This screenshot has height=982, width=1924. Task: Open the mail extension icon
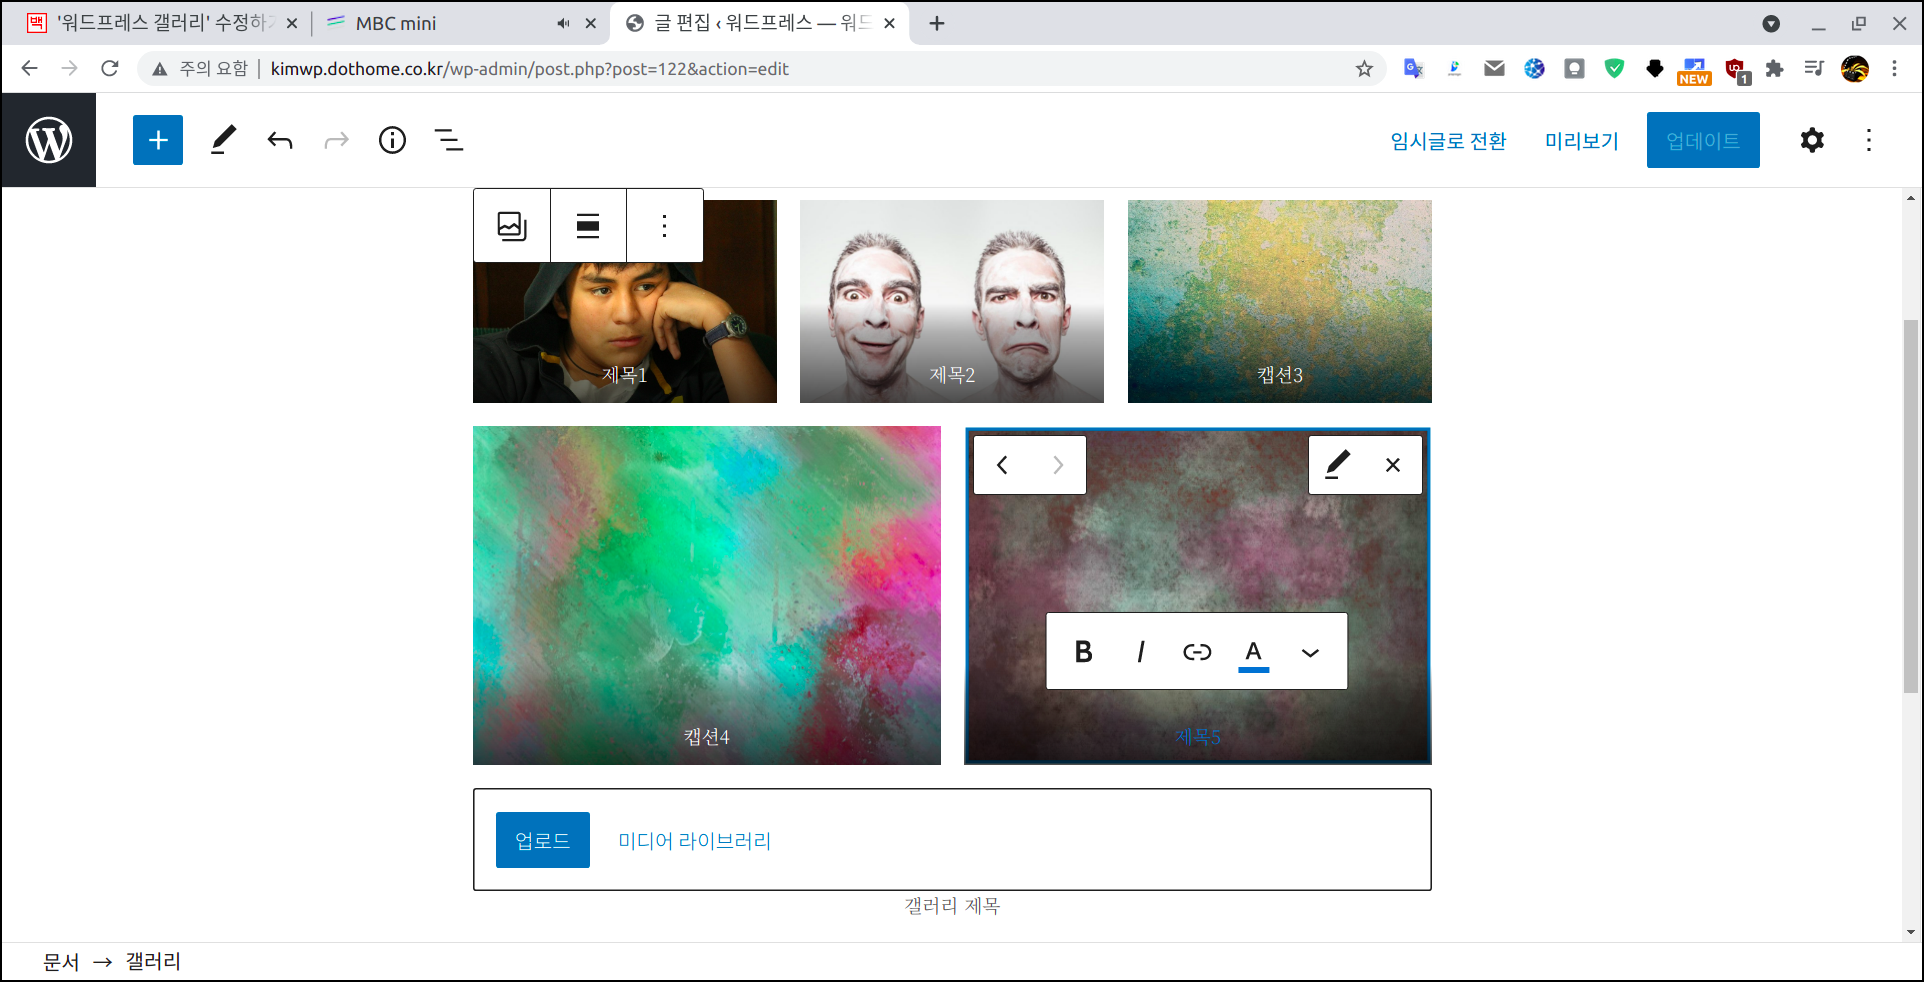(x=1494, y=68)
